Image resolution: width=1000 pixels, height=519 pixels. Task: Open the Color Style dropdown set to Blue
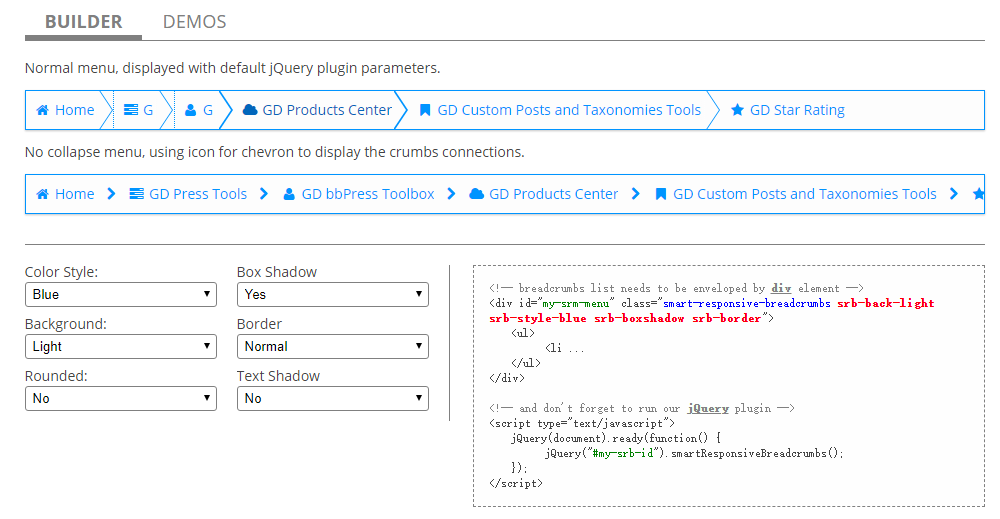pos(121,295)
